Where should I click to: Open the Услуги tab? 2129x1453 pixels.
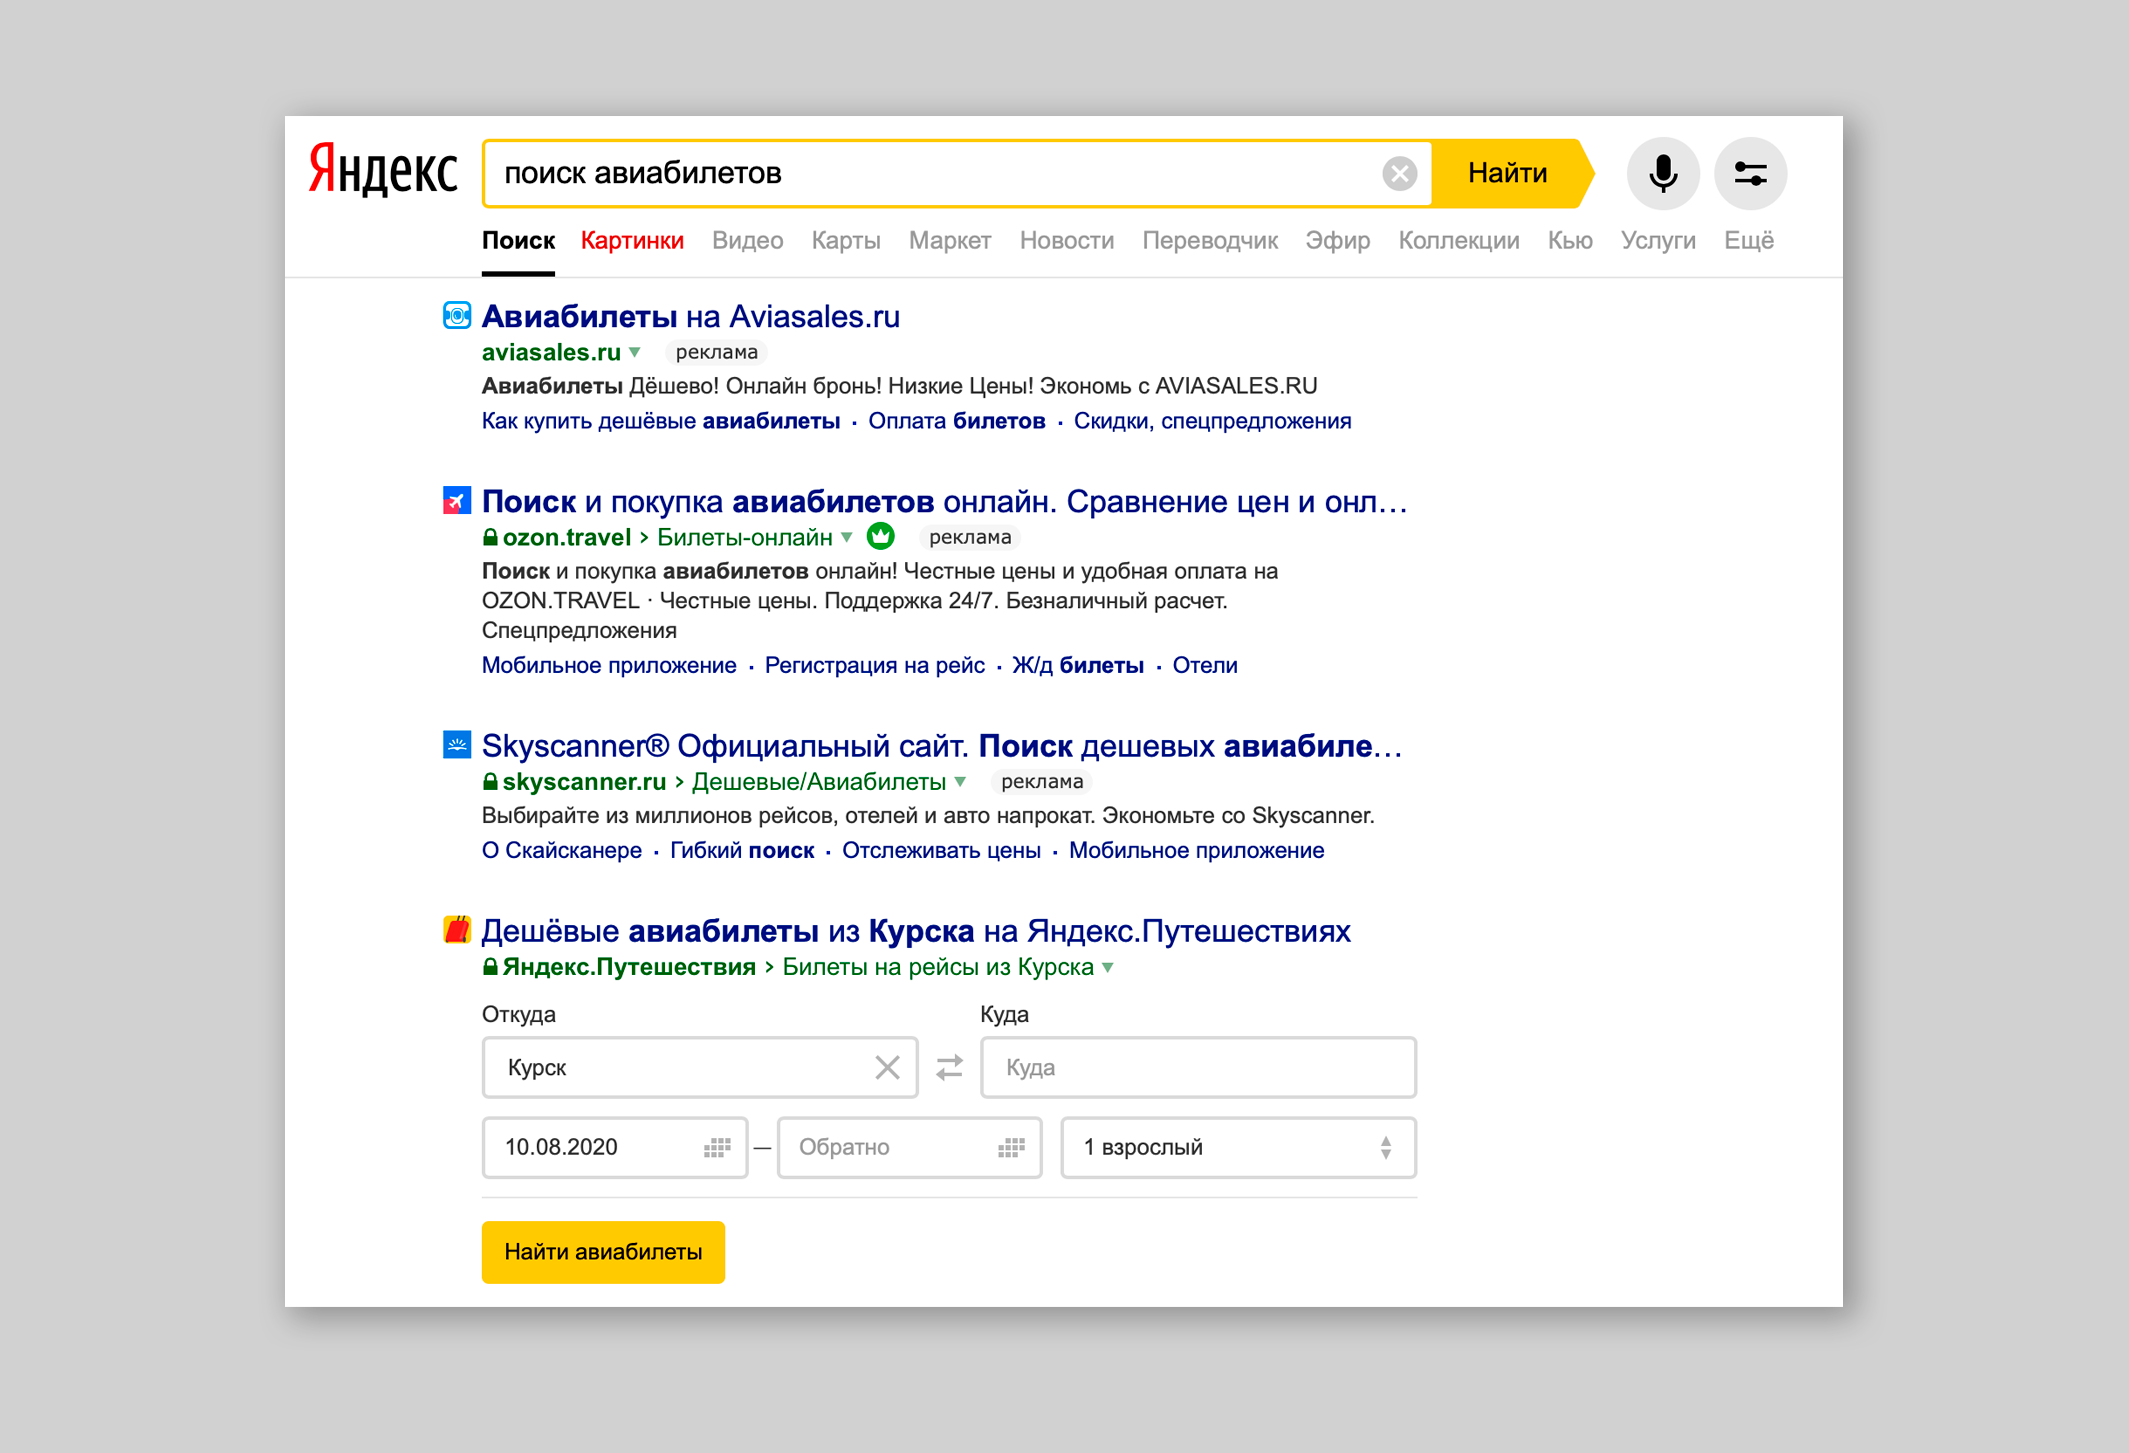click(x=1658, y=241)
